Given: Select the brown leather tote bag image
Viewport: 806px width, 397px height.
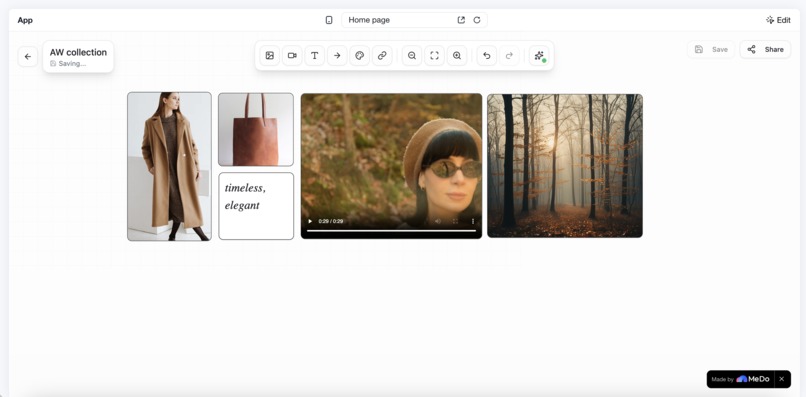Looking at the screenshot, I should (x=256, y=129).
